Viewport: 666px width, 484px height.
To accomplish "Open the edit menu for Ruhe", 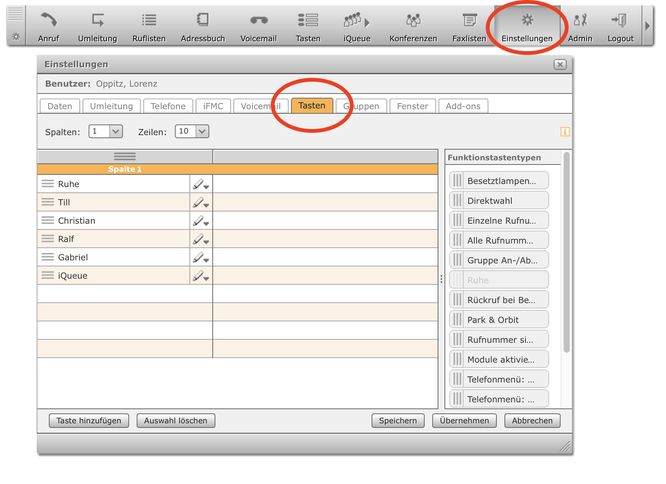I will click(x=201, y=184).
